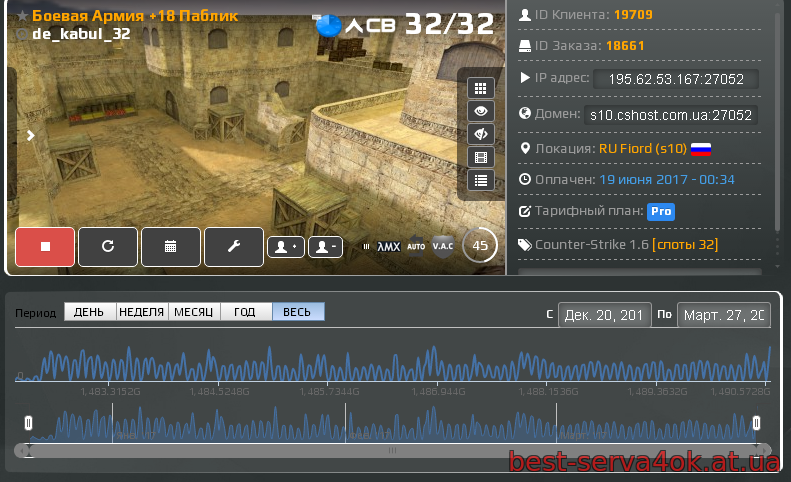Click the 1,483.3152G axis label
The height and width of the screenshot is (482, 791).
pos(110,392)
